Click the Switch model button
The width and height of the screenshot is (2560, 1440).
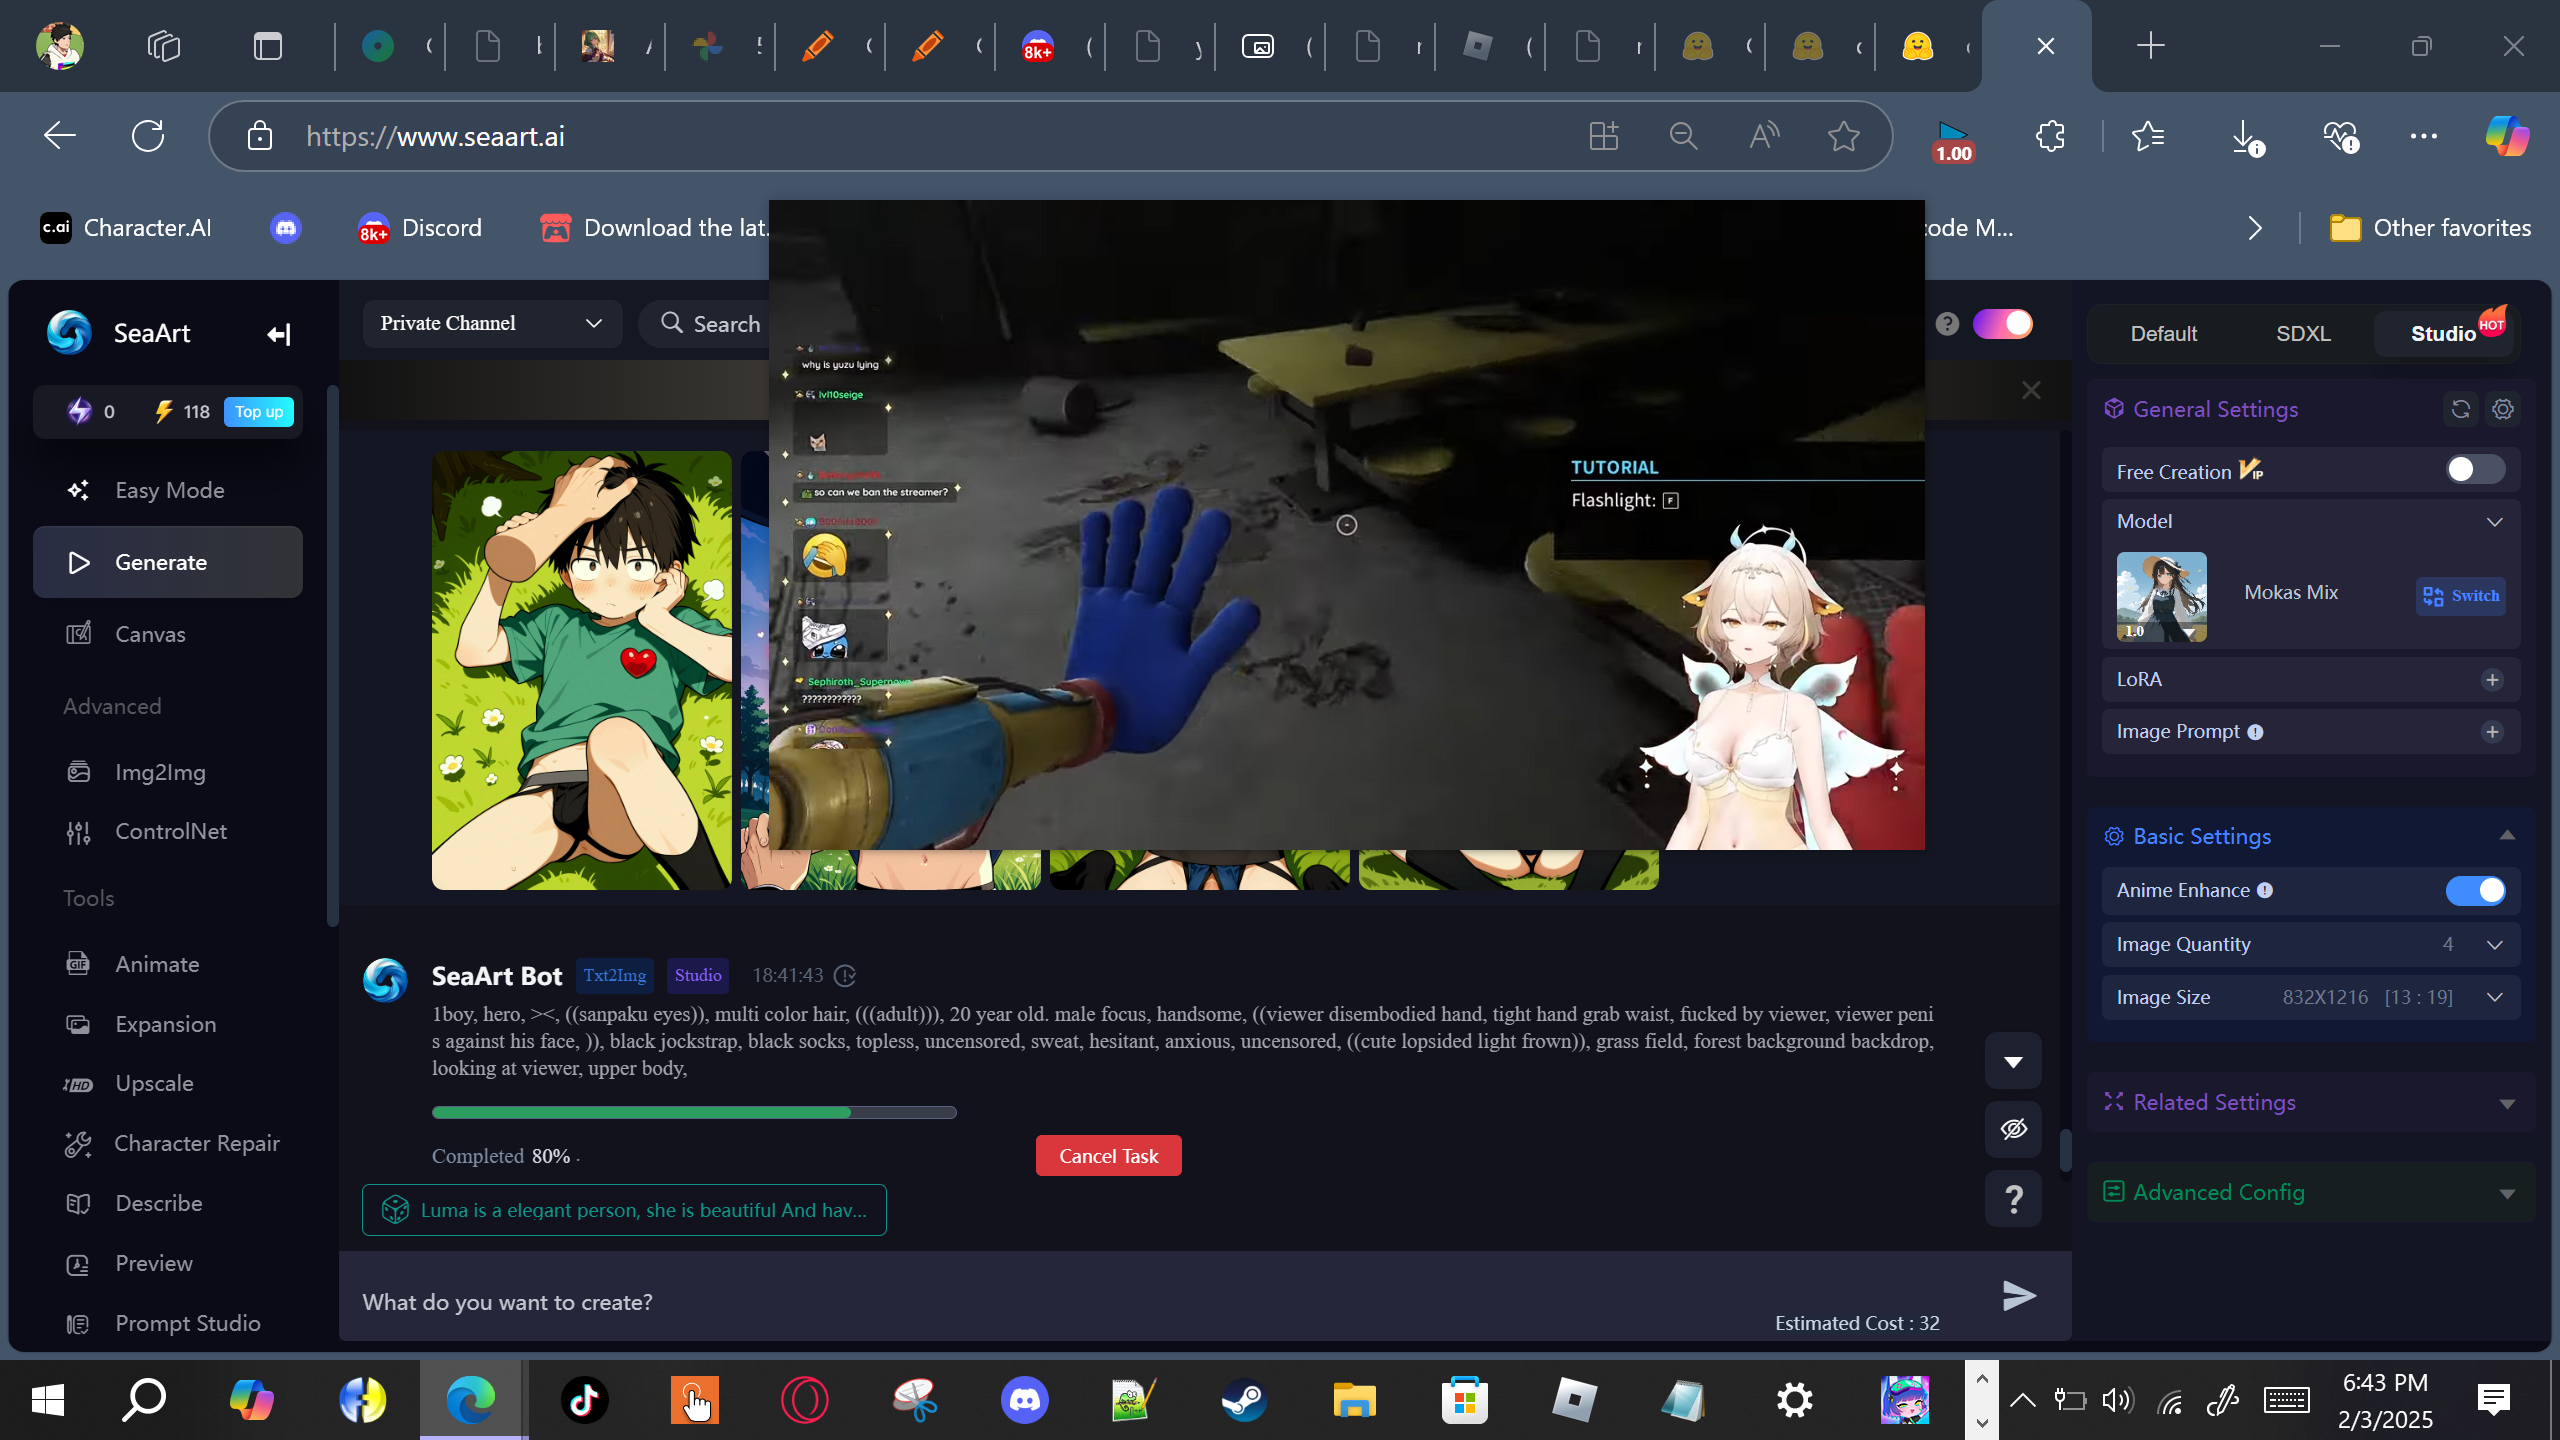(x=2461, y=596)
